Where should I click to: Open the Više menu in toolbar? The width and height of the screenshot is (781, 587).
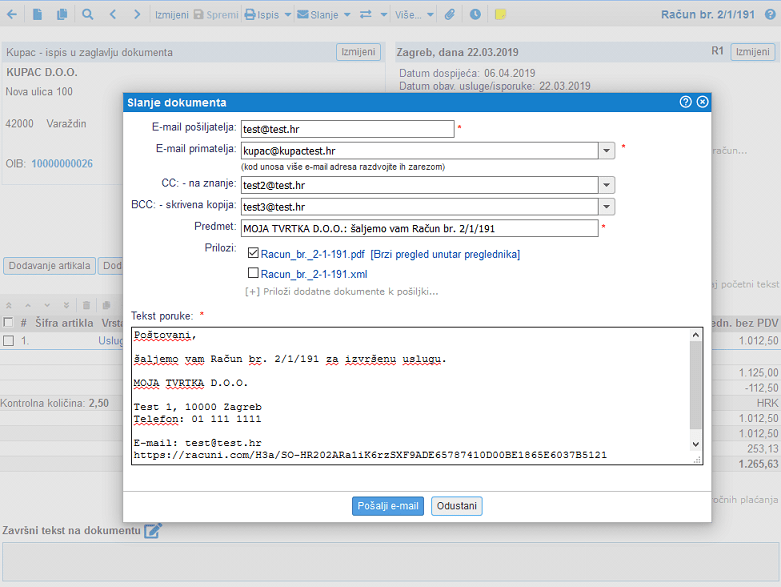click(x=414, y=15)
